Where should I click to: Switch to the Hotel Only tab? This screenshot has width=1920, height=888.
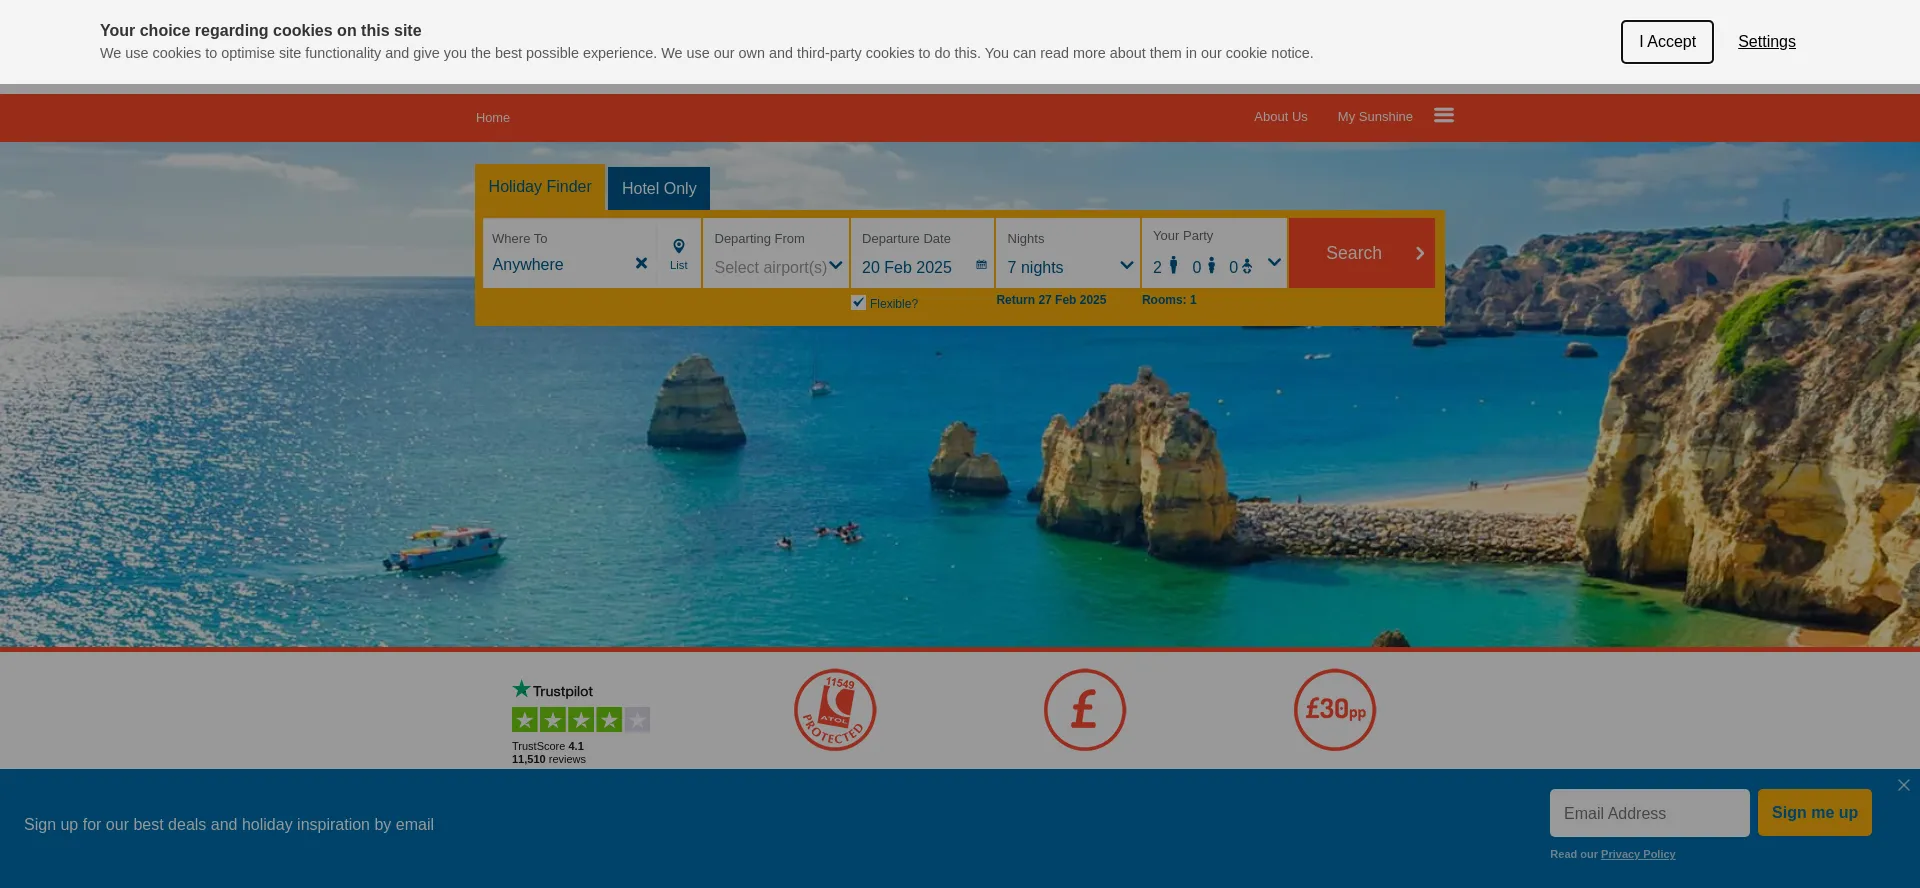(659, 188)
